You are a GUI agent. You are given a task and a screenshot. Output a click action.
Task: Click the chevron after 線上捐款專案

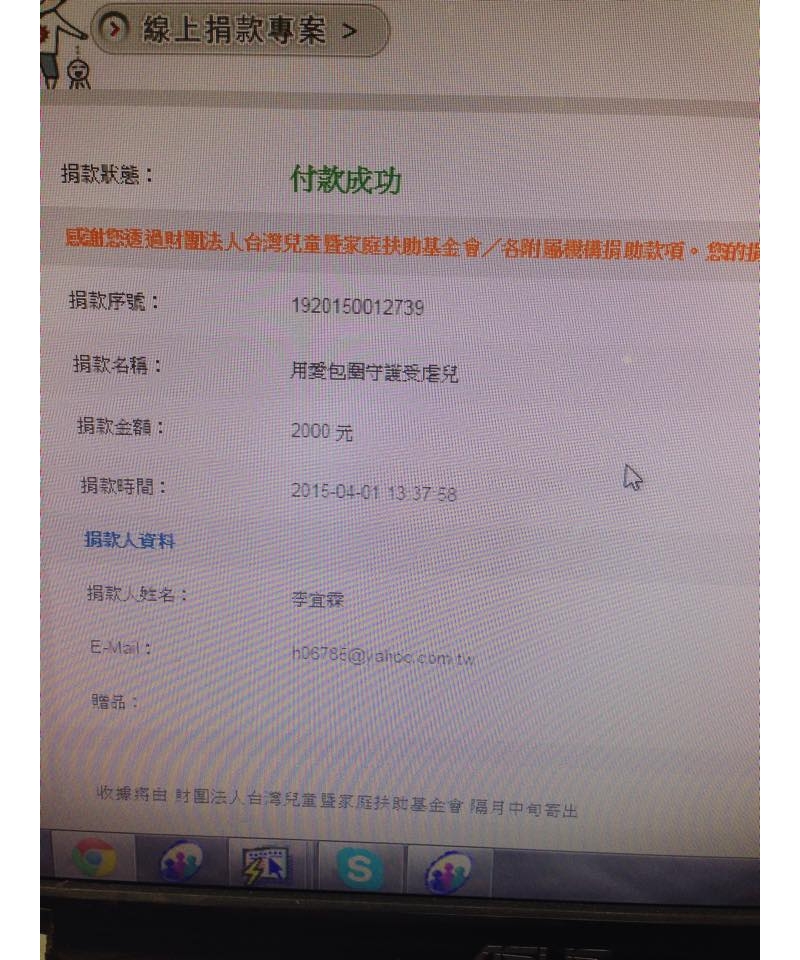coord(349,31)
